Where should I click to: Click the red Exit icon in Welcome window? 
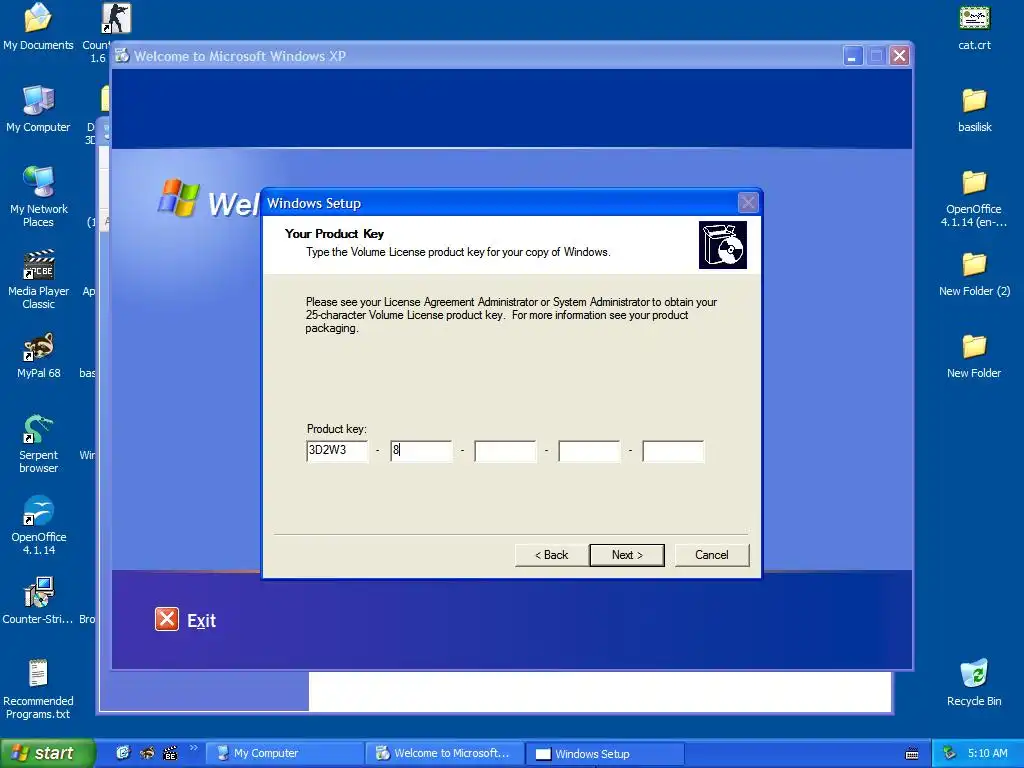coord(167,619)
